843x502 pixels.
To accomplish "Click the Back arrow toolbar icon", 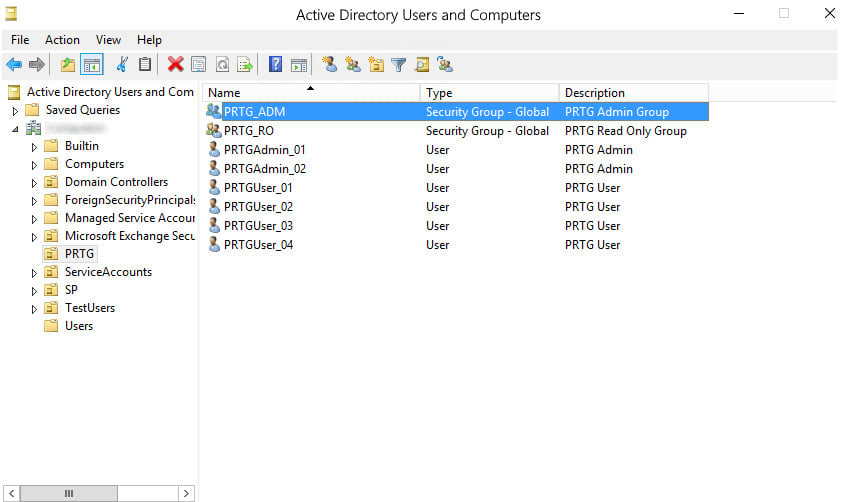I will click(14, 65).
